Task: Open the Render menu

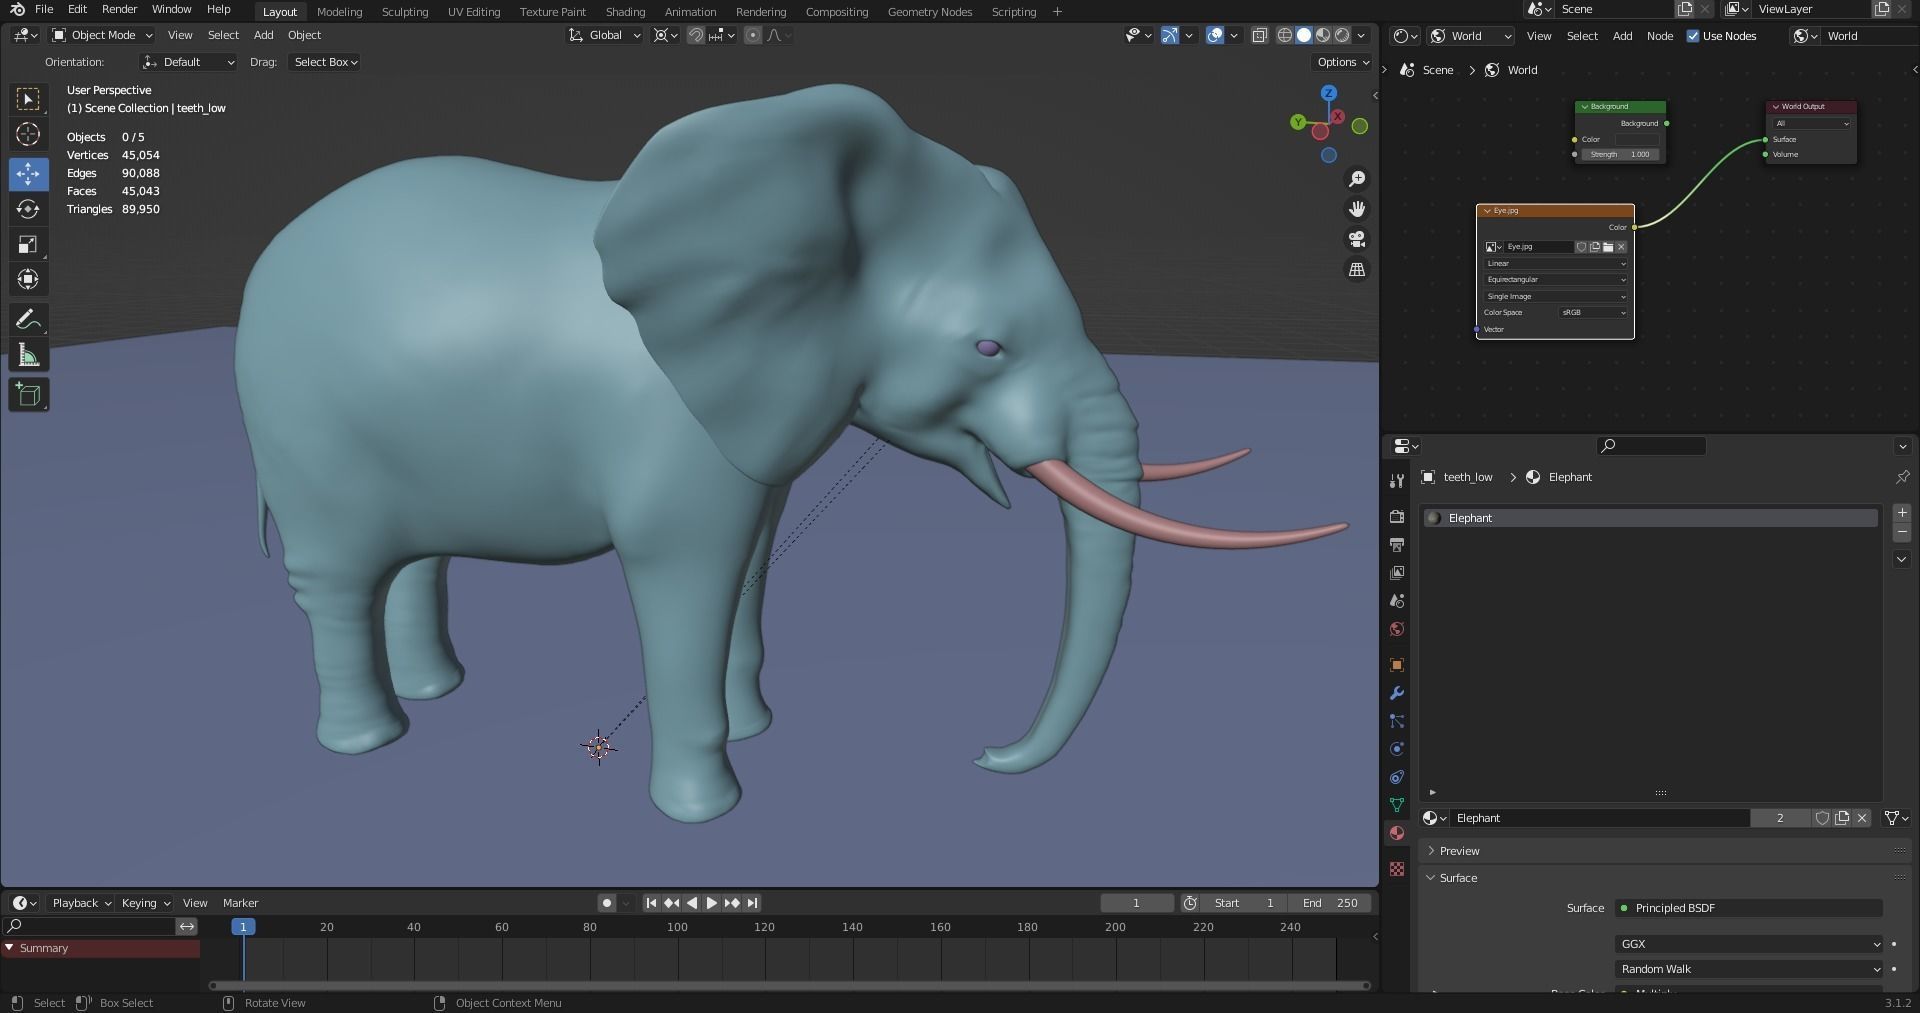Action: (x=119, y=9)
